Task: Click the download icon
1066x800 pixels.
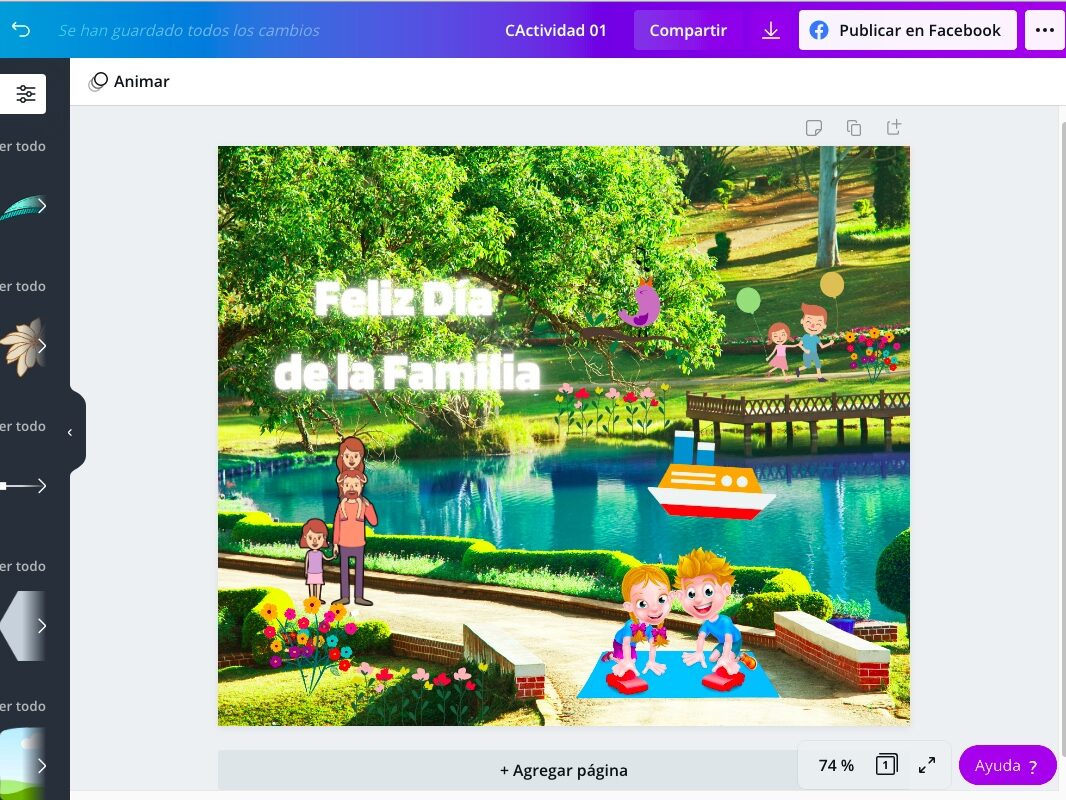Action: click(x=770, y=30)
